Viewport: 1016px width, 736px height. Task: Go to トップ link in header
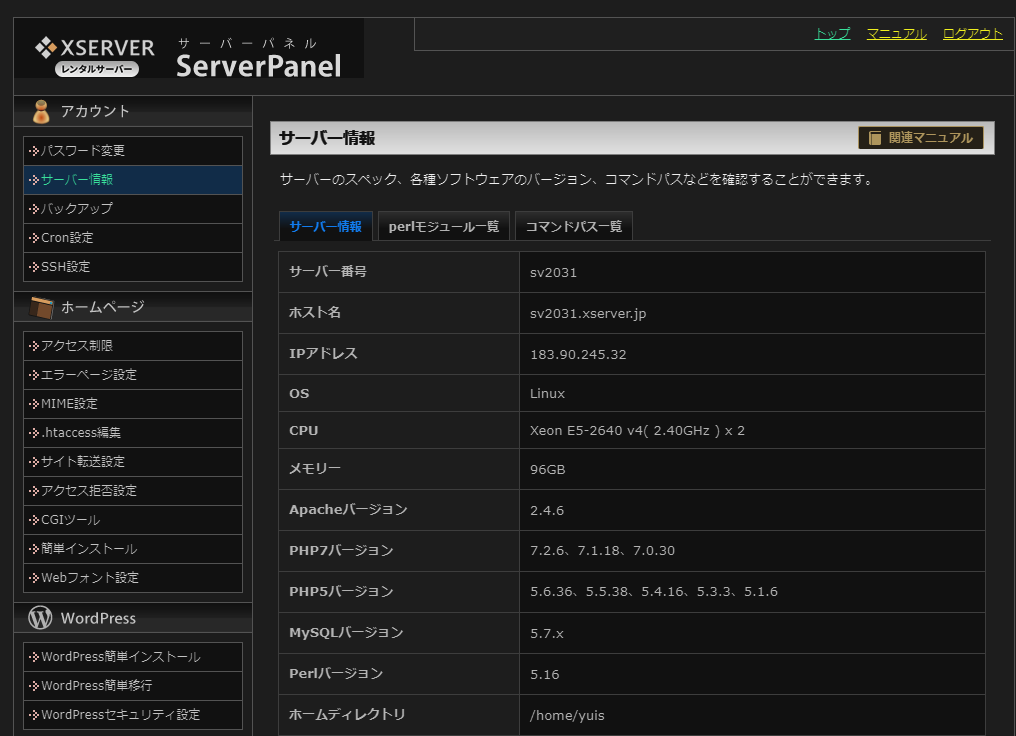coord(832,34)
